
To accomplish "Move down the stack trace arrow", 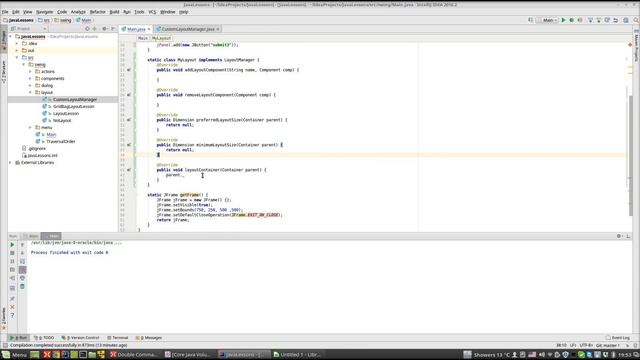I will pos(22,253).
